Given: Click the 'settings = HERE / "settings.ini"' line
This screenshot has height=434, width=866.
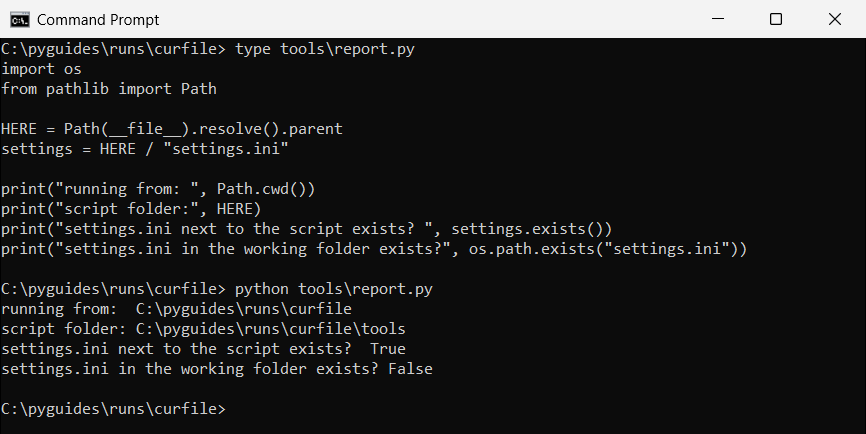Looking at the screenshot, I should [145, 149].
